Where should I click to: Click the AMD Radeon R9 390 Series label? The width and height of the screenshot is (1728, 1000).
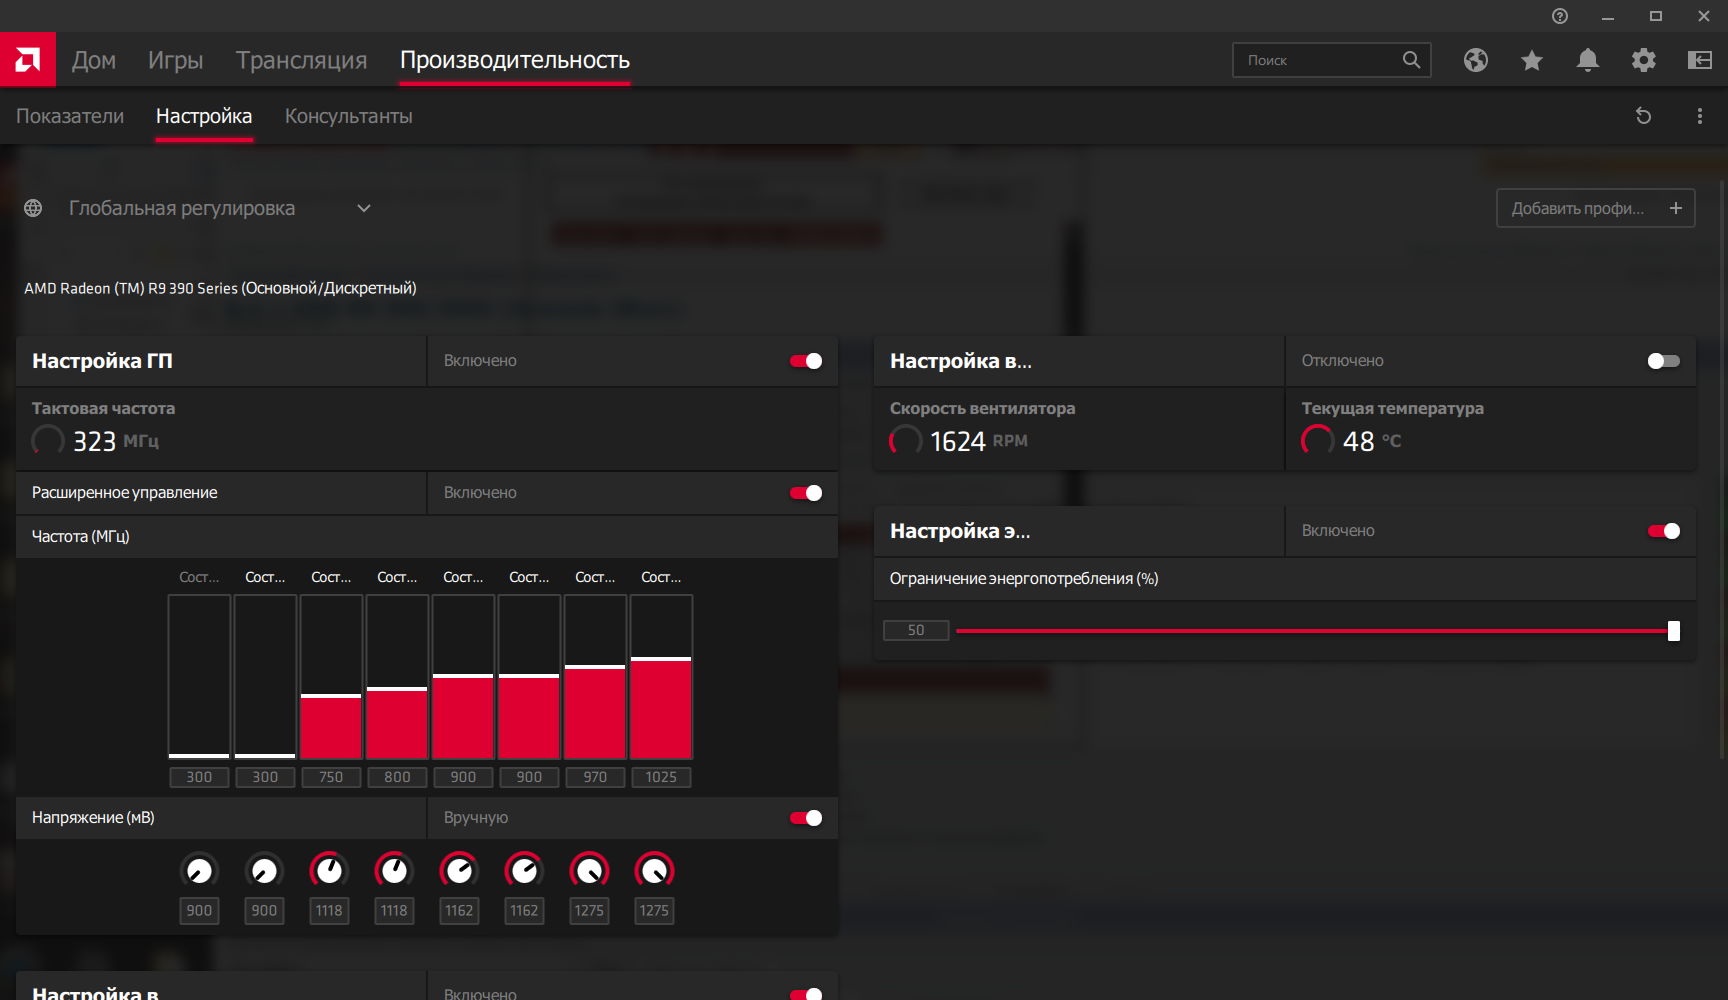(x=220, y=288)
